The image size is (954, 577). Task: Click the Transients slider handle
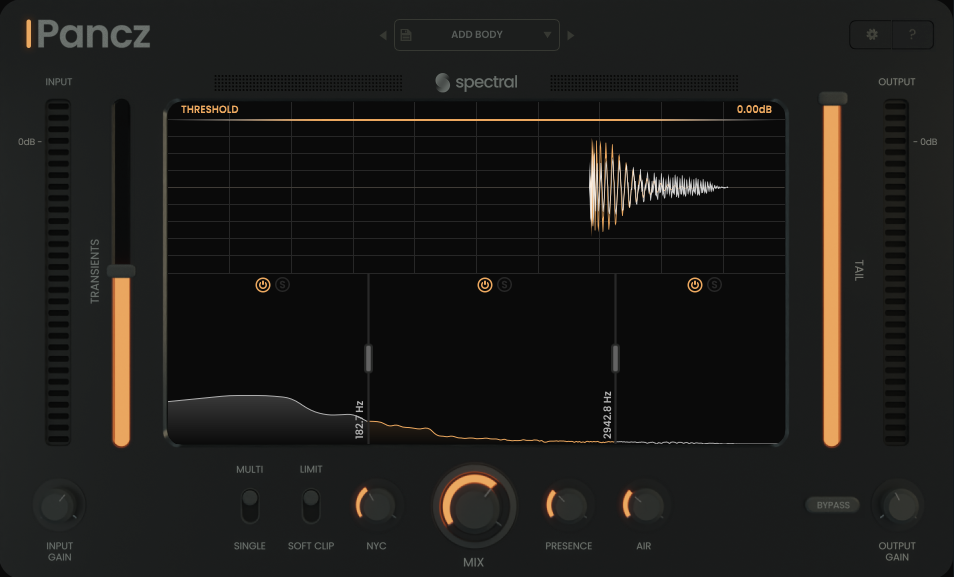pos(121,271)
